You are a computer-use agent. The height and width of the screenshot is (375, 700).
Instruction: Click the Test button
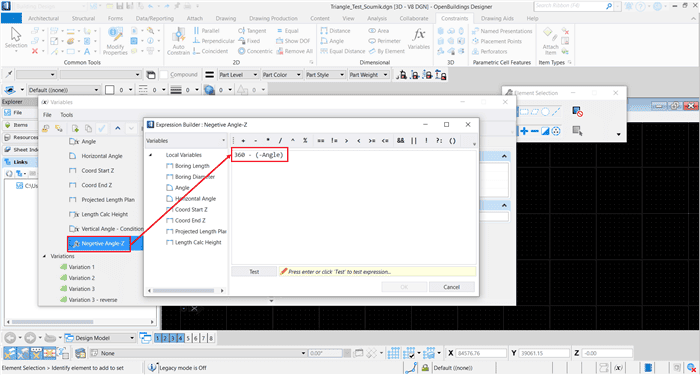tap(254, 271)
